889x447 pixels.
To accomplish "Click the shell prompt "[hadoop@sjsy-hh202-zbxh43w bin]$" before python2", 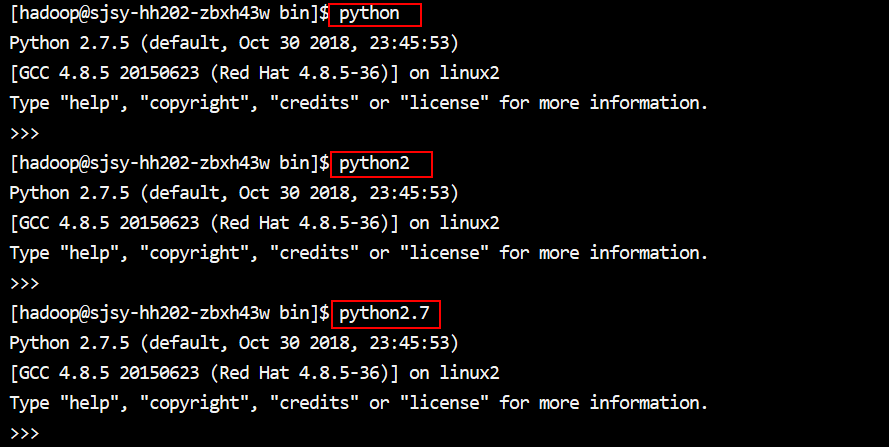I will coord(169,163).
